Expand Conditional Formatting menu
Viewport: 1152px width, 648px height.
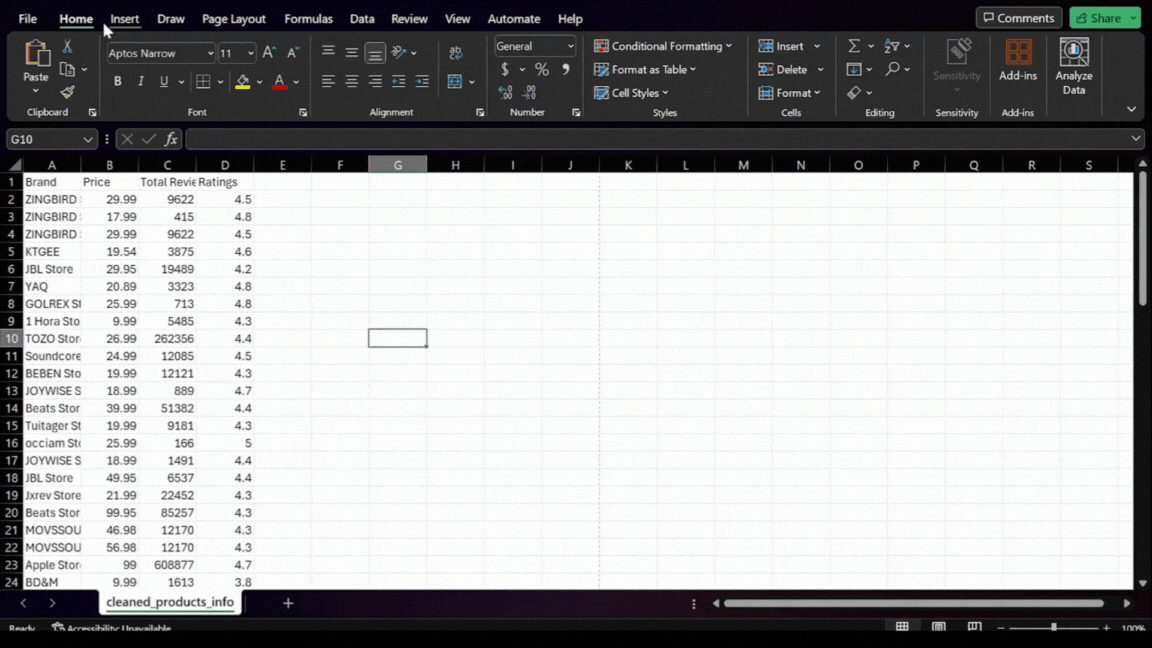[x=663, y=46]
